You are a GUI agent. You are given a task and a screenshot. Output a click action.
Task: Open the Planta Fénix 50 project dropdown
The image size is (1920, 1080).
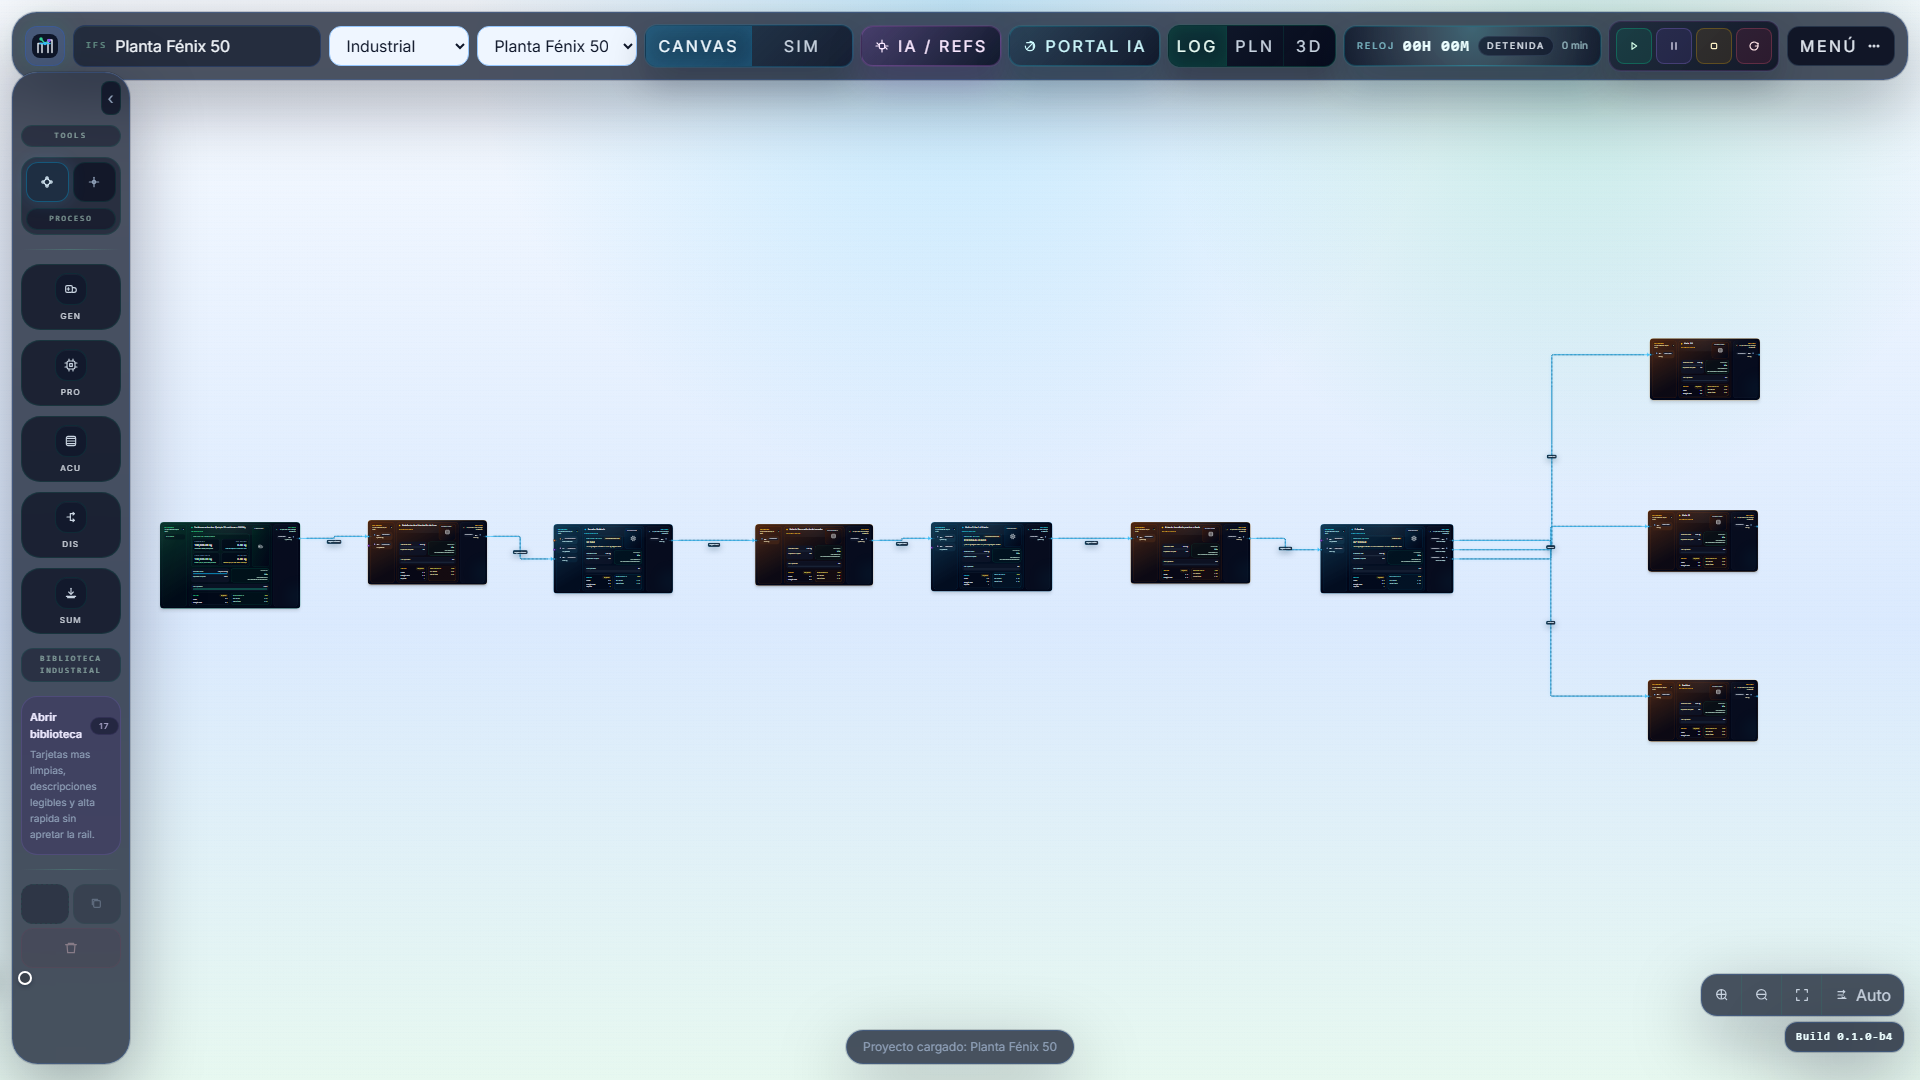tap(557, 46)
